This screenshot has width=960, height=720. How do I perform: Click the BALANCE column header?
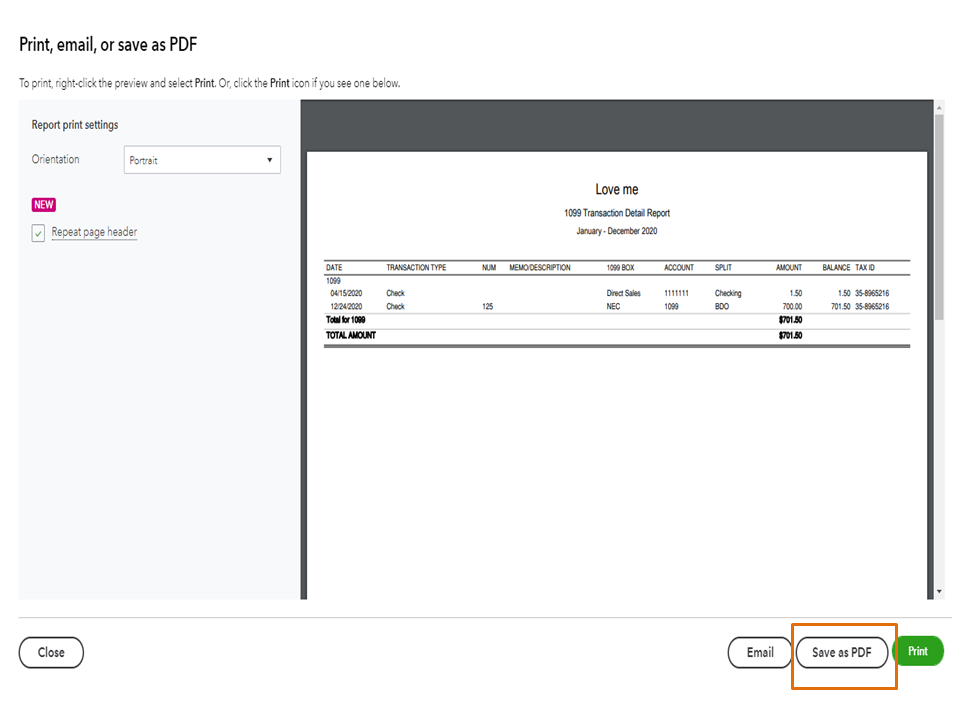coord(836,268)
